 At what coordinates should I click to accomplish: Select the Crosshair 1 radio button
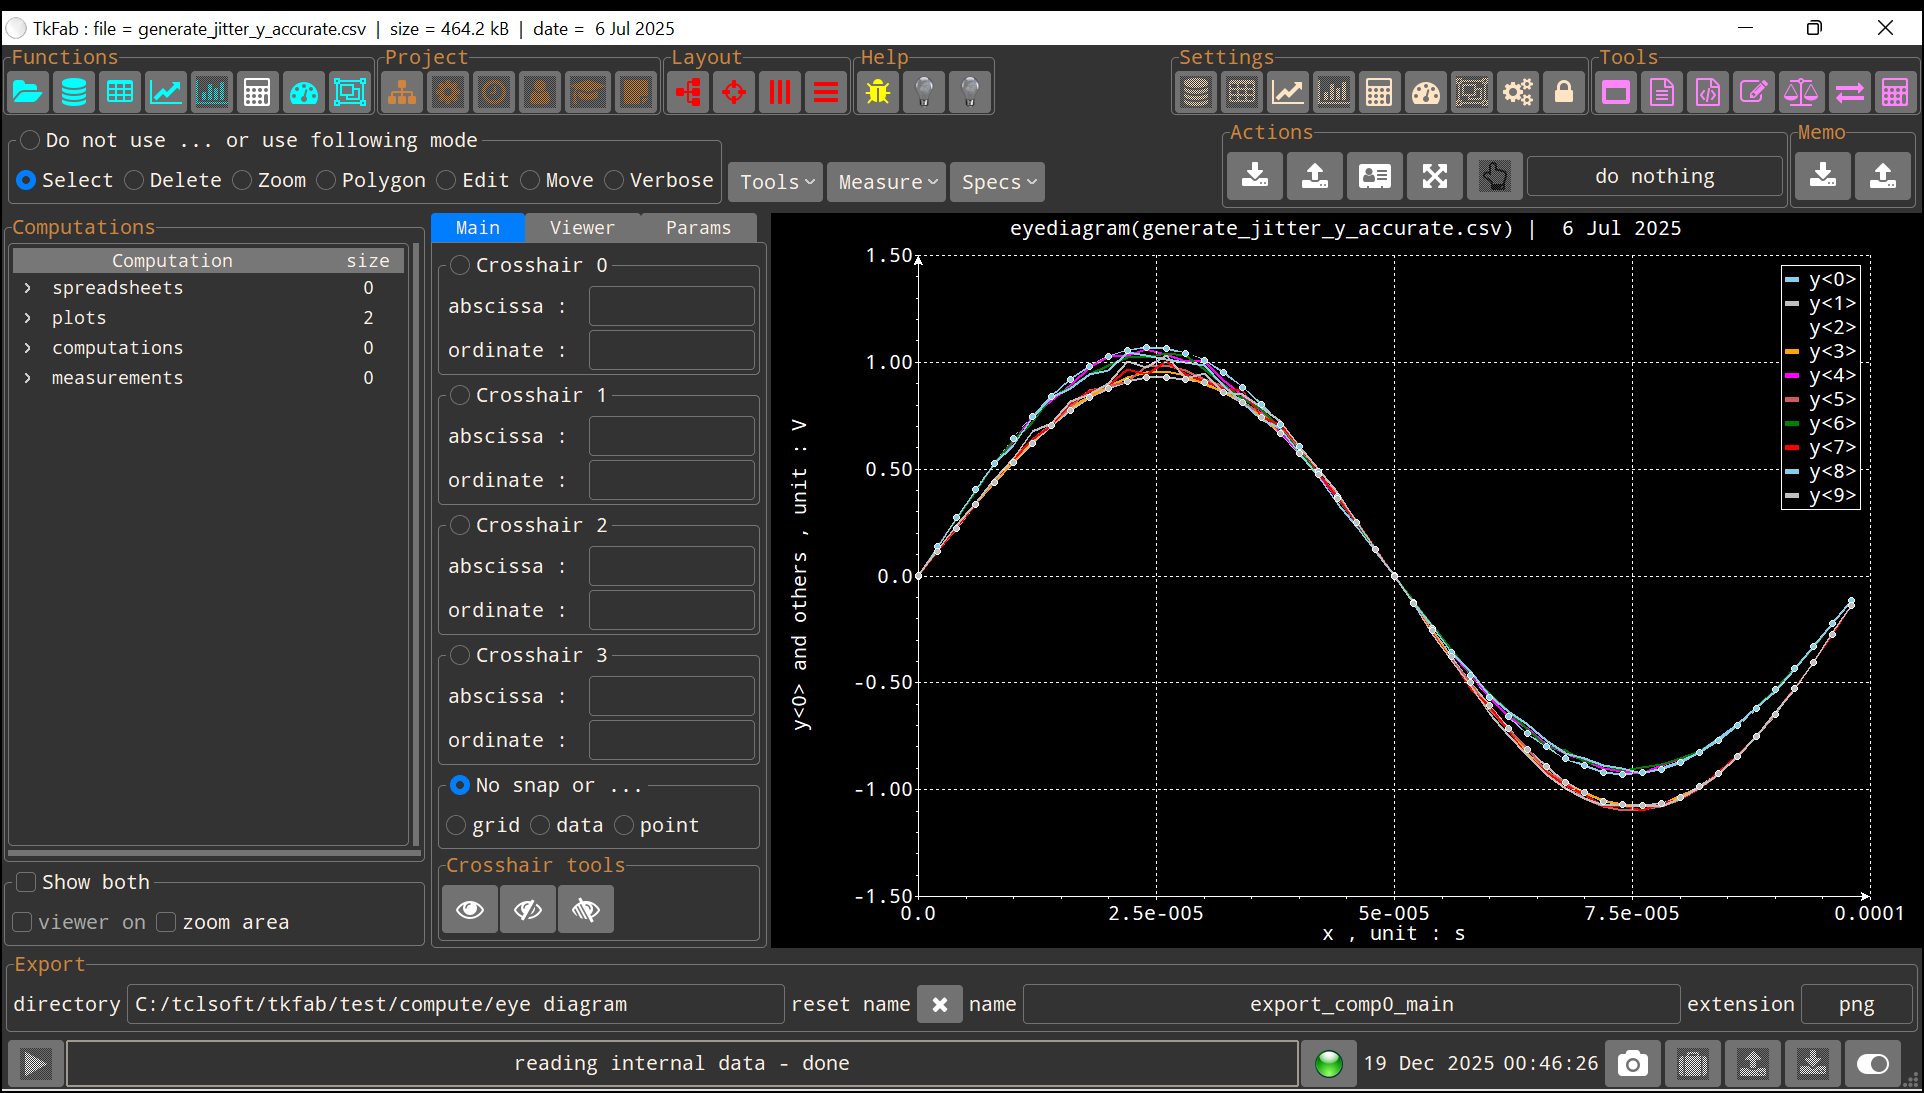click(460, 395)
